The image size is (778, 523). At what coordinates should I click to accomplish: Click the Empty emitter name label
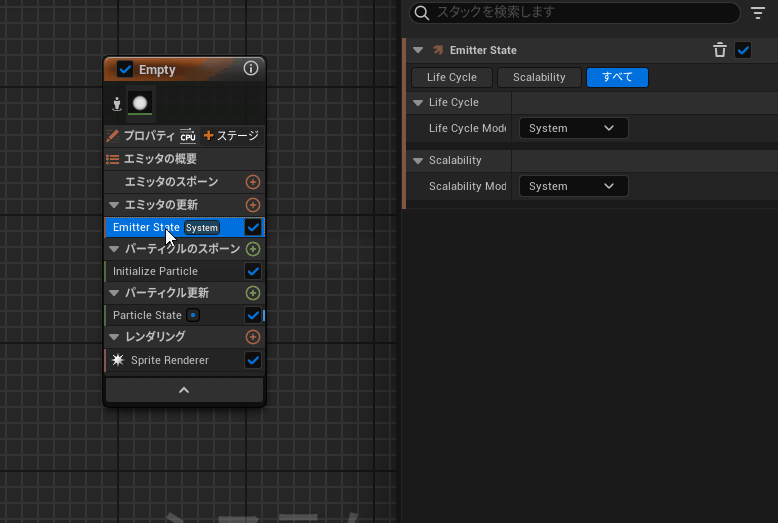pyautogui.click(x=157, y=69)
